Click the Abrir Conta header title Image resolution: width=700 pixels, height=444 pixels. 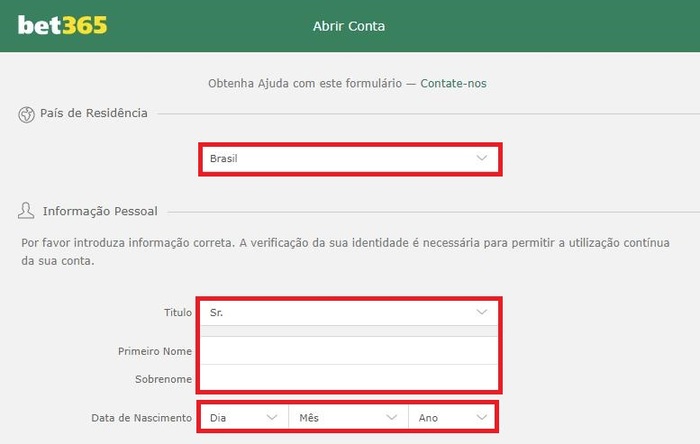tap(349, 26)
